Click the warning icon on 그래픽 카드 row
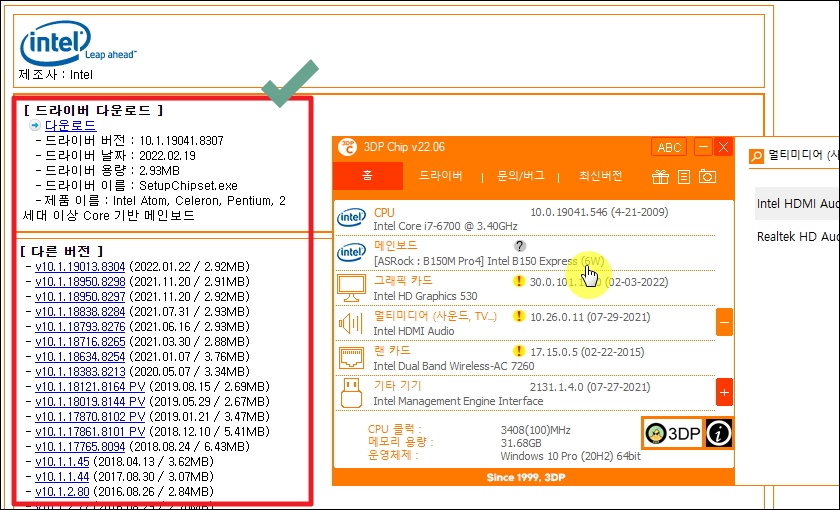840x510 pixels. [519, 281]
